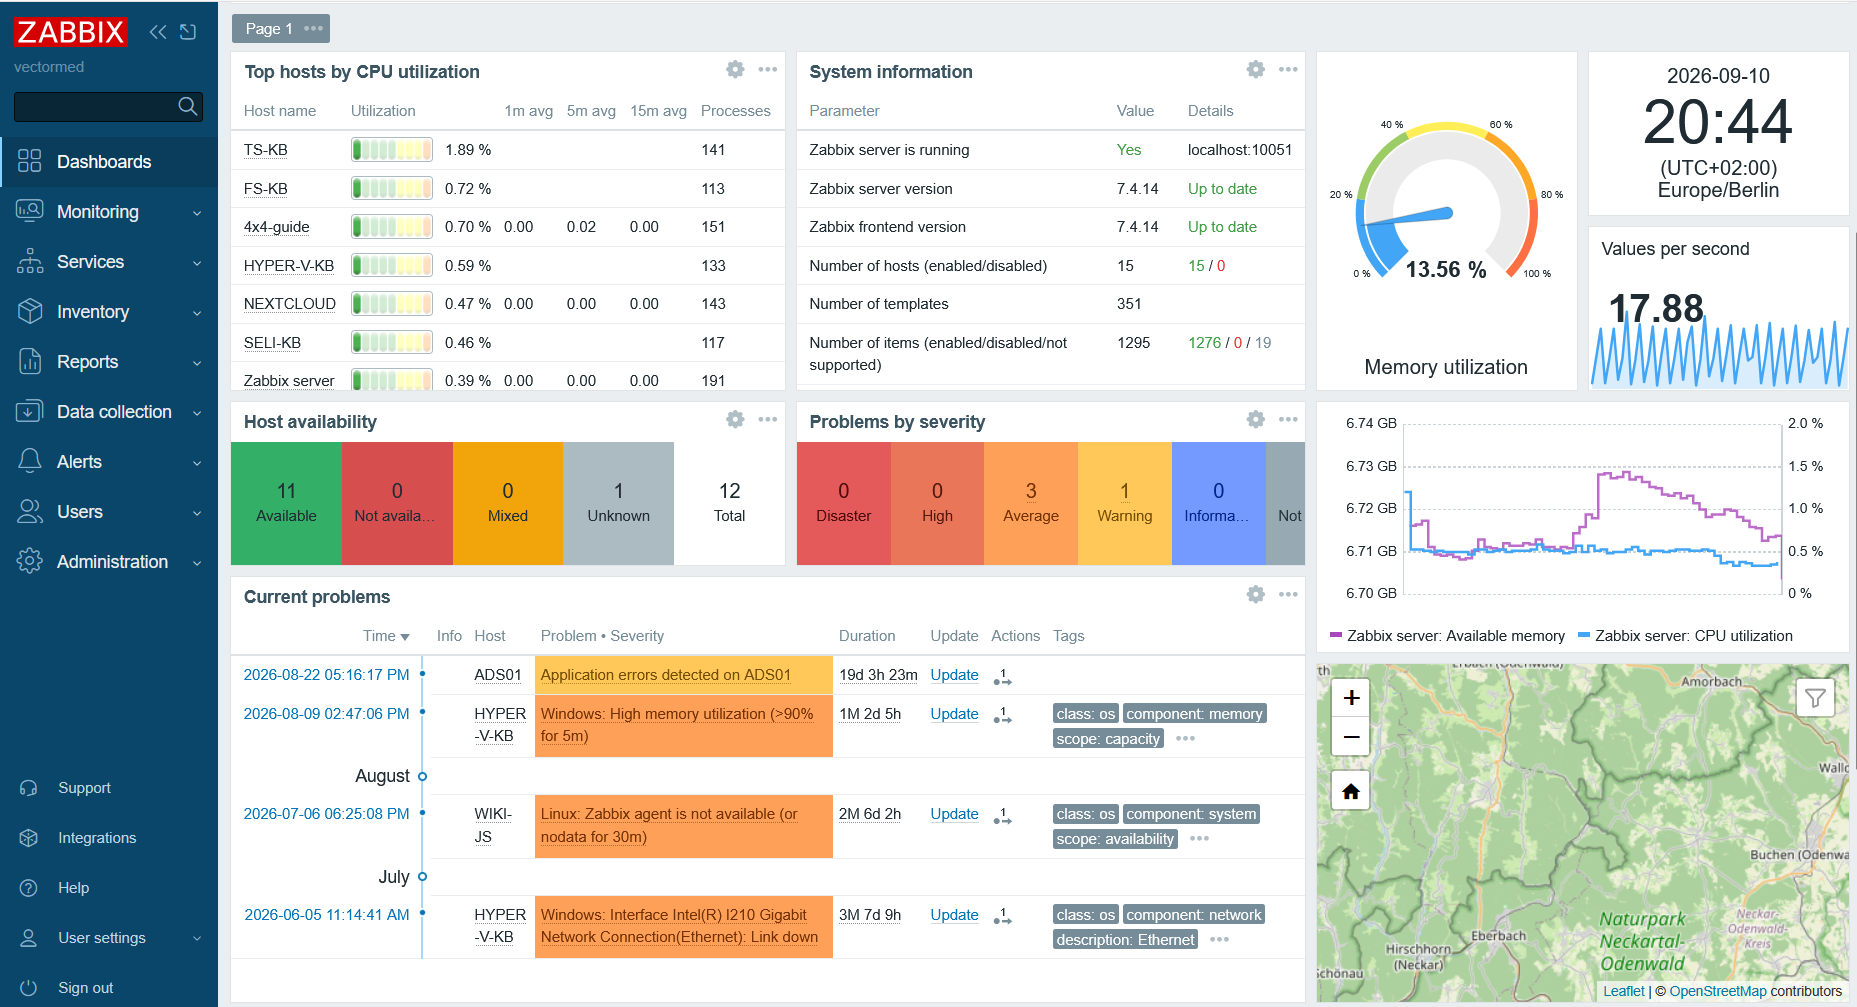This screenshot has width=1857, height=1007.
Task: Expand the Reports menu
Action: (109, 362)
